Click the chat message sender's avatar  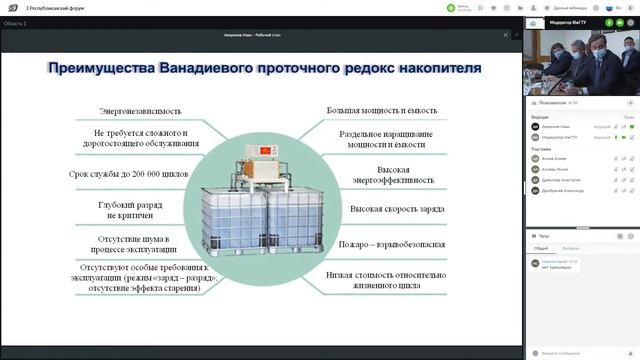pyautogui.click(x=535, y=264)
